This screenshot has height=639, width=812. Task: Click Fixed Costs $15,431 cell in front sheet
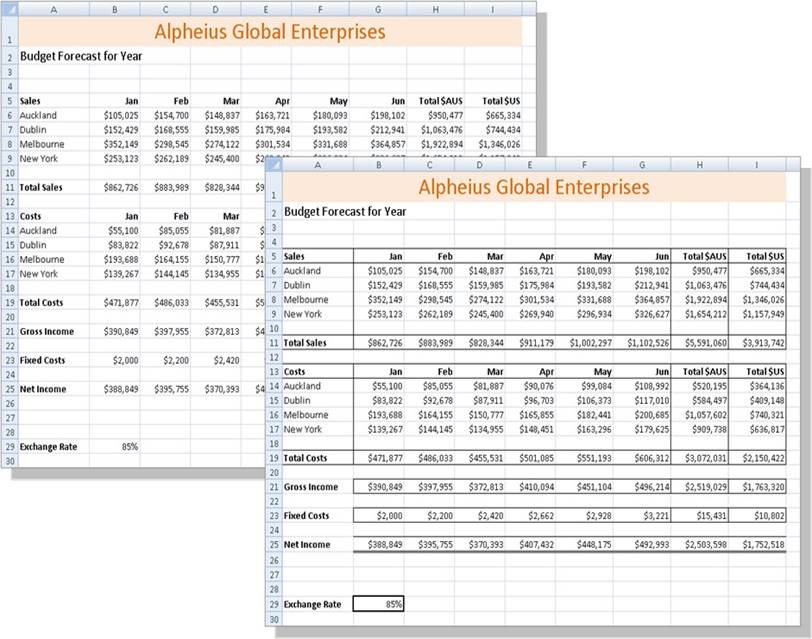699,516
